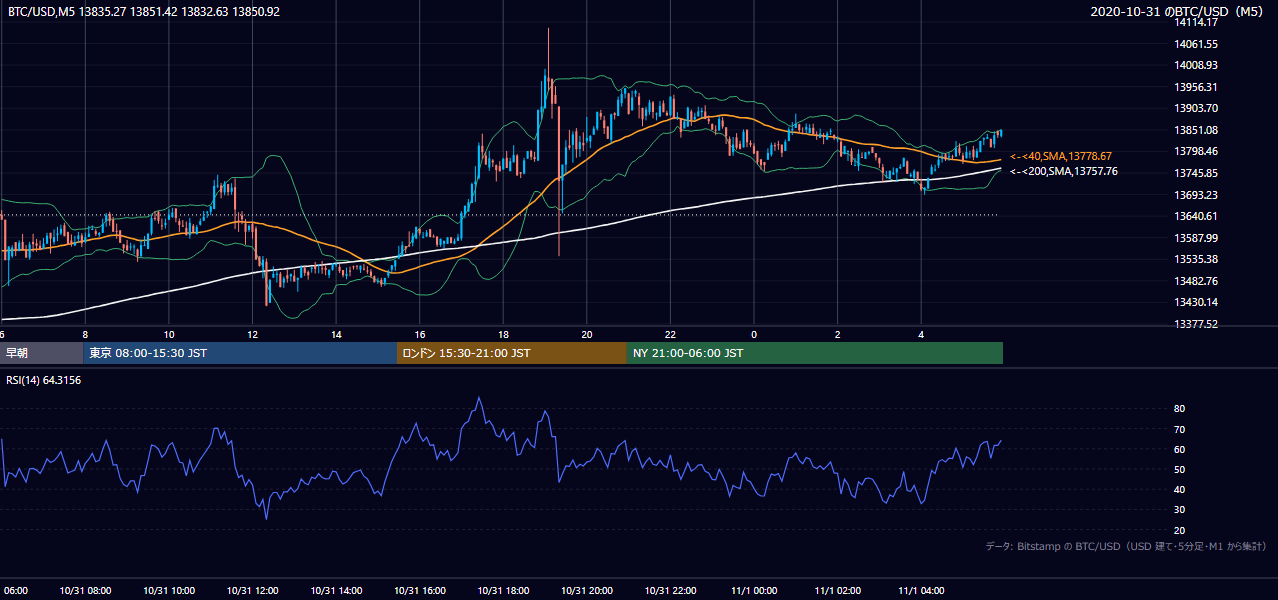Click the 10/31 16:00 time axis label
The height and width of the screenshot is (600, 1278).
coord(419,591)
